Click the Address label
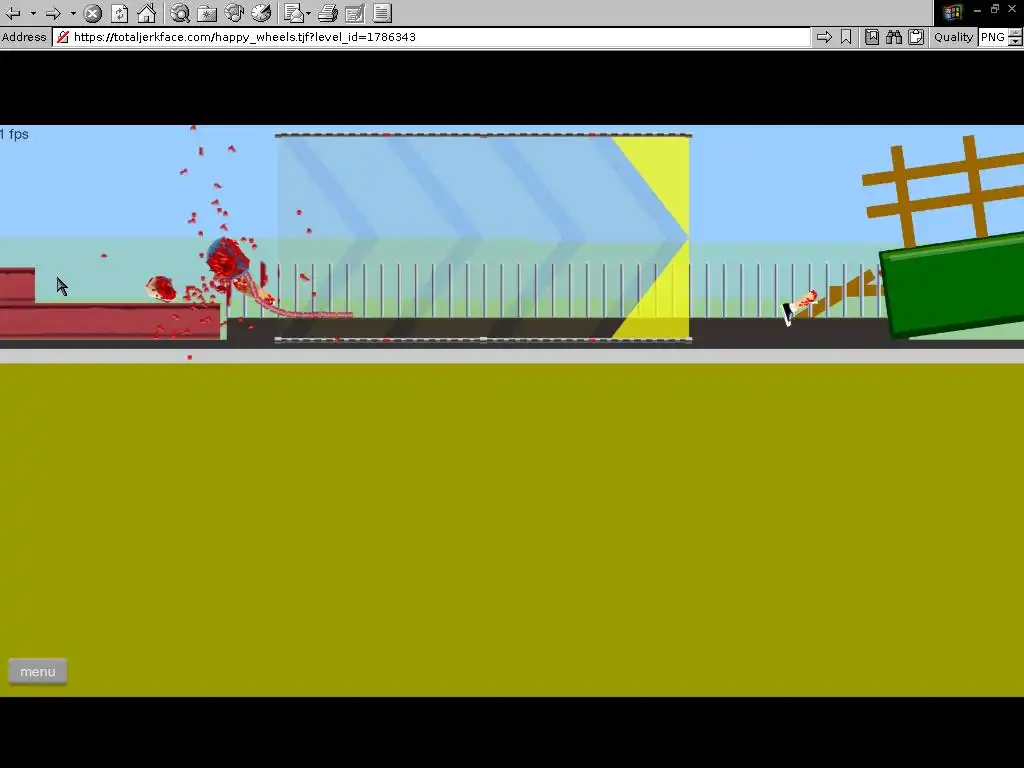Screen dimensions: 1024x768 [24, 37]
